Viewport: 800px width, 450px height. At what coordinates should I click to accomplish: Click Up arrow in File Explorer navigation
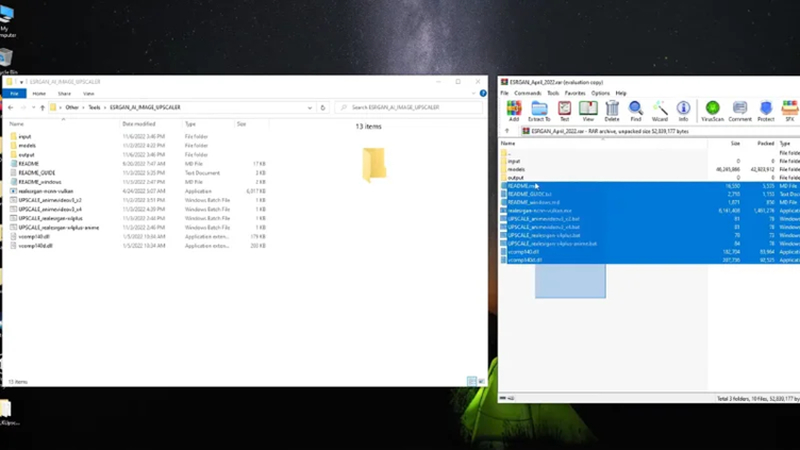(x=42, y=108)
